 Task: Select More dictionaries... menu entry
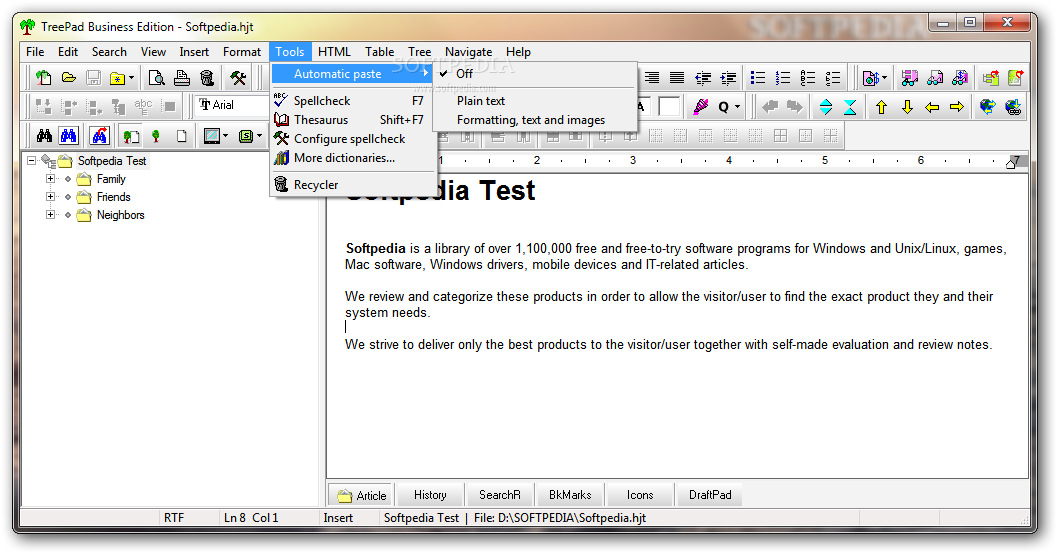(x=352, y=158)
